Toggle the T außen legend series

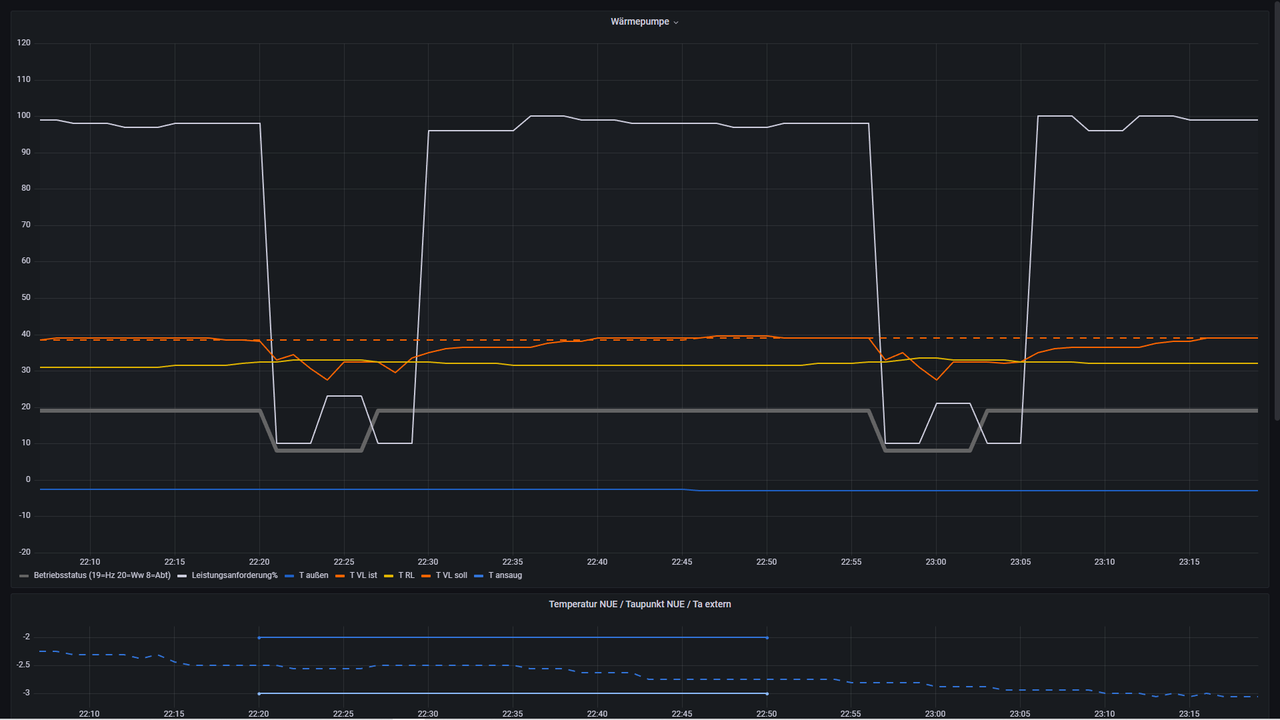click(x=313, y=576)
